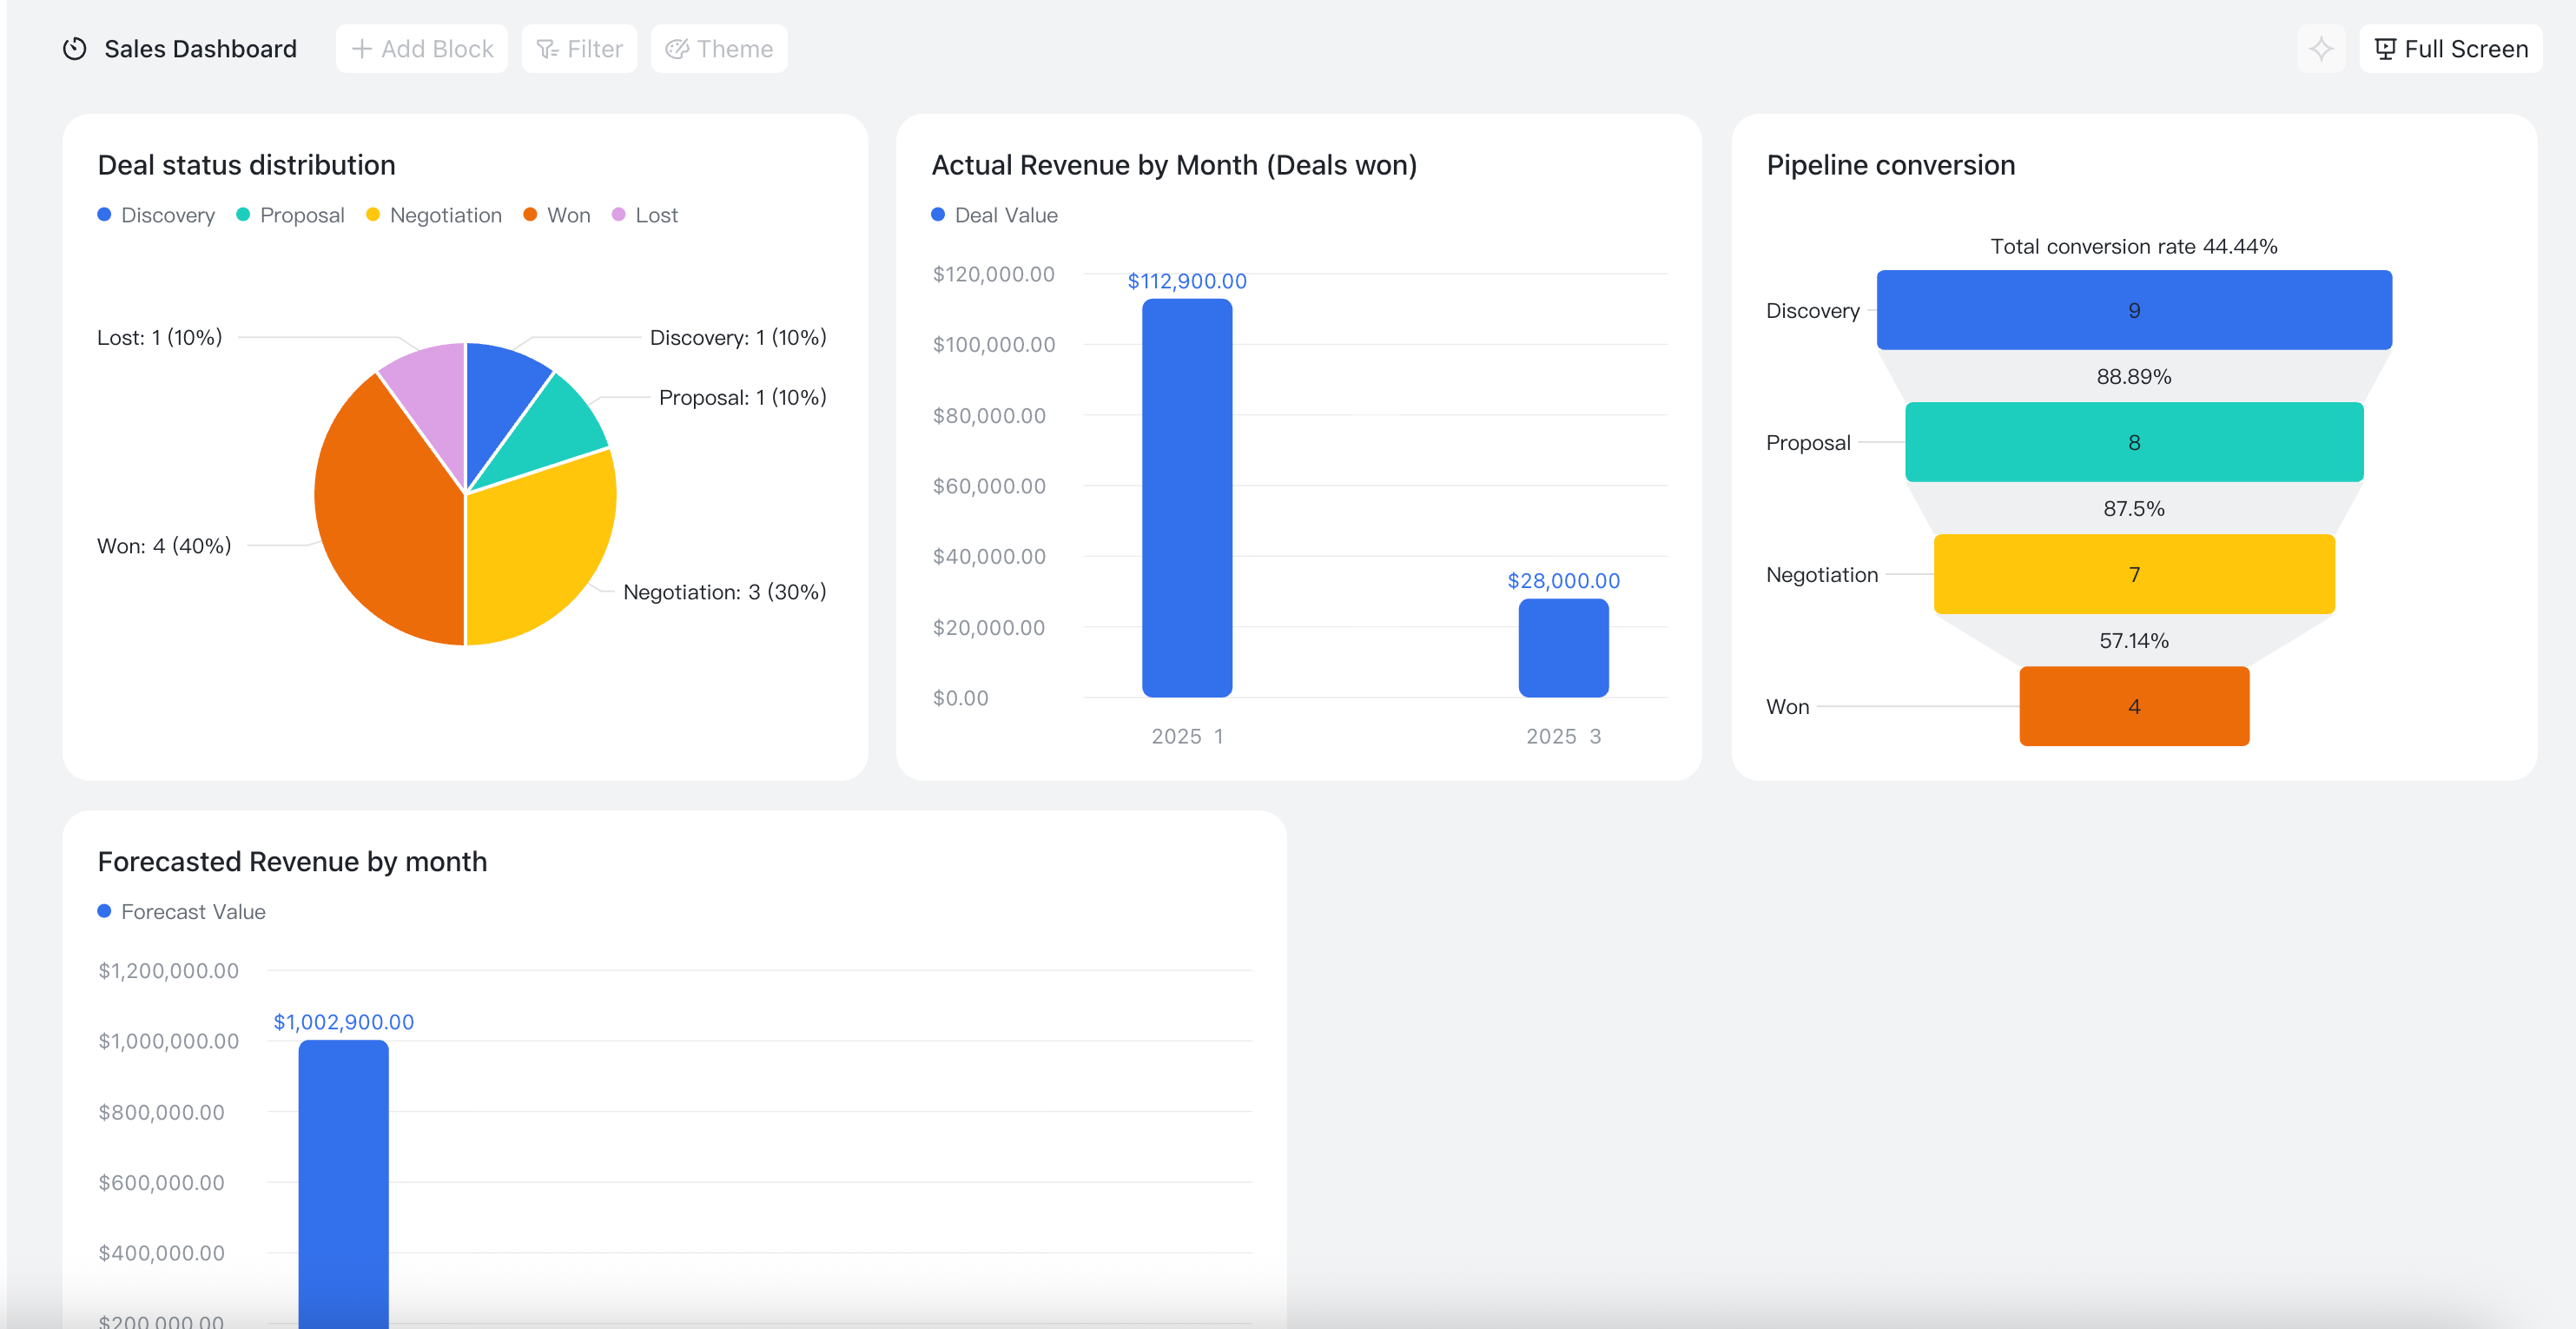Click the 2025 1 axis label
The image size is (2576, 1329).
pyautogui.click(x=1187, y=736)
